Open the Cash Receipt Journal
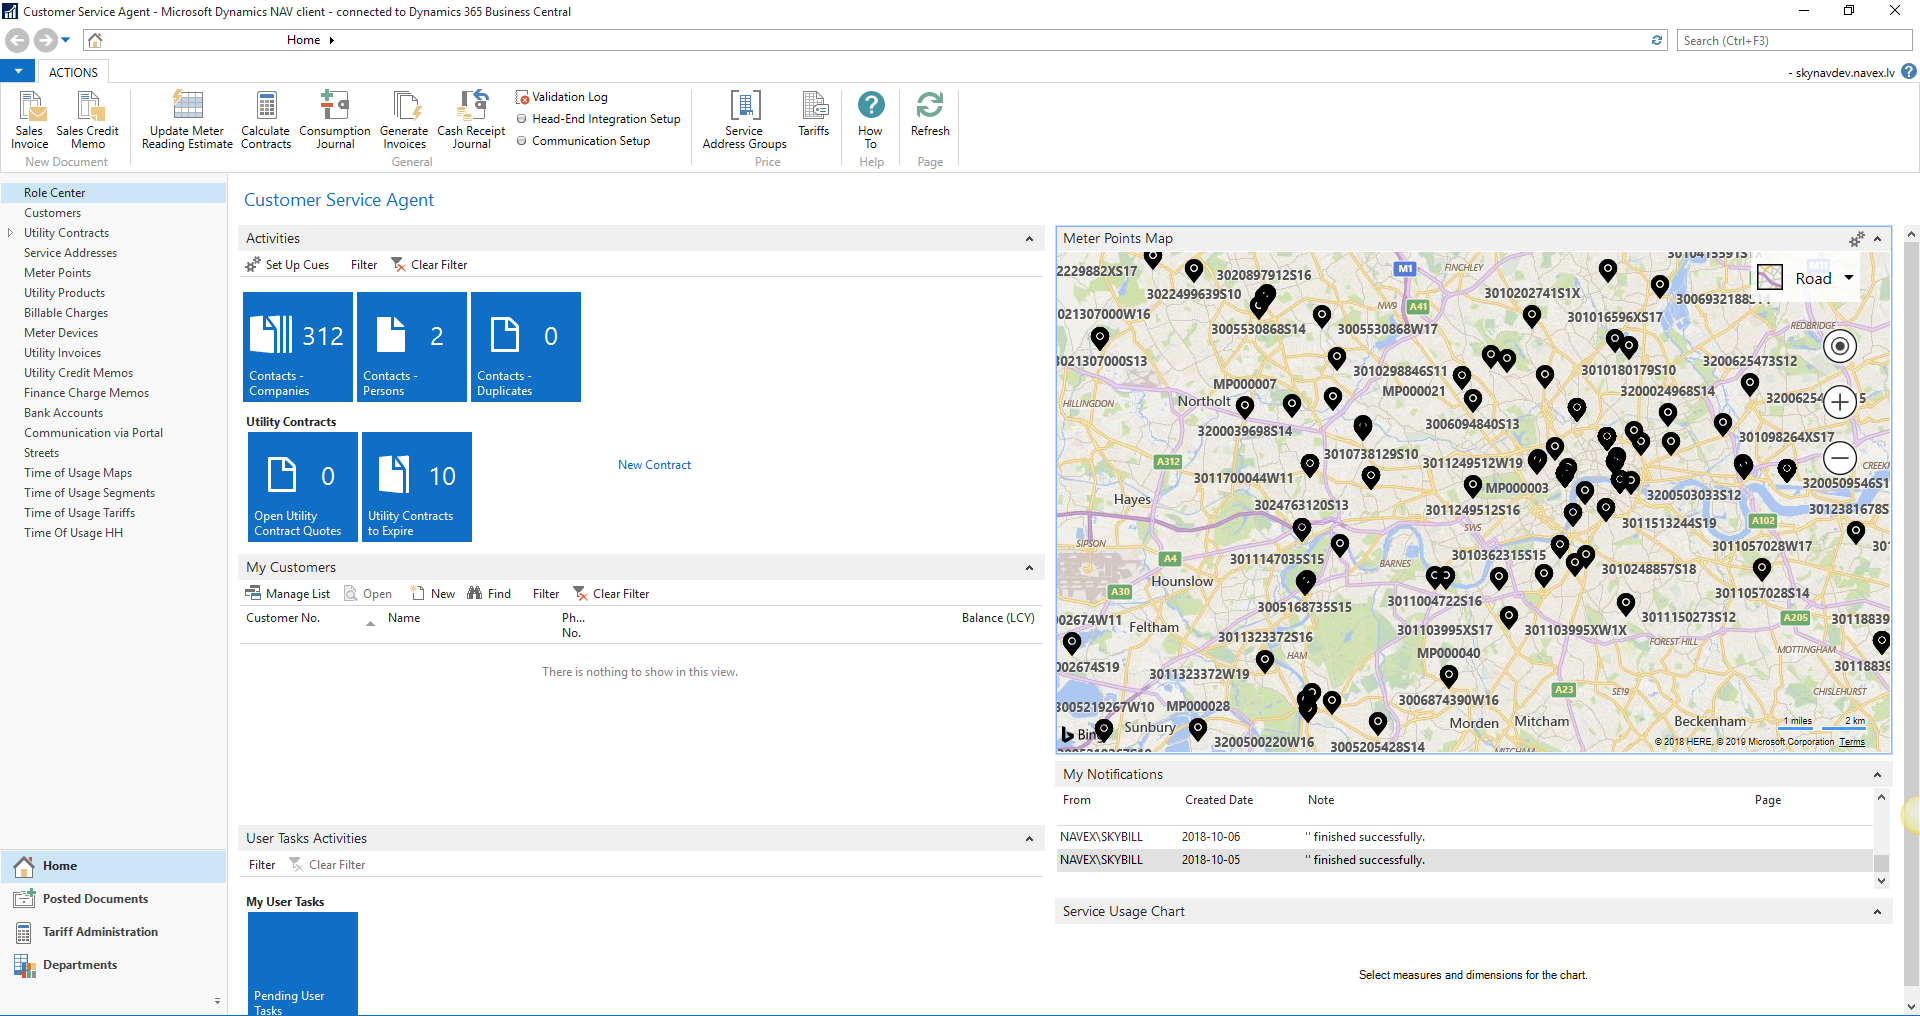 [471, 120]
